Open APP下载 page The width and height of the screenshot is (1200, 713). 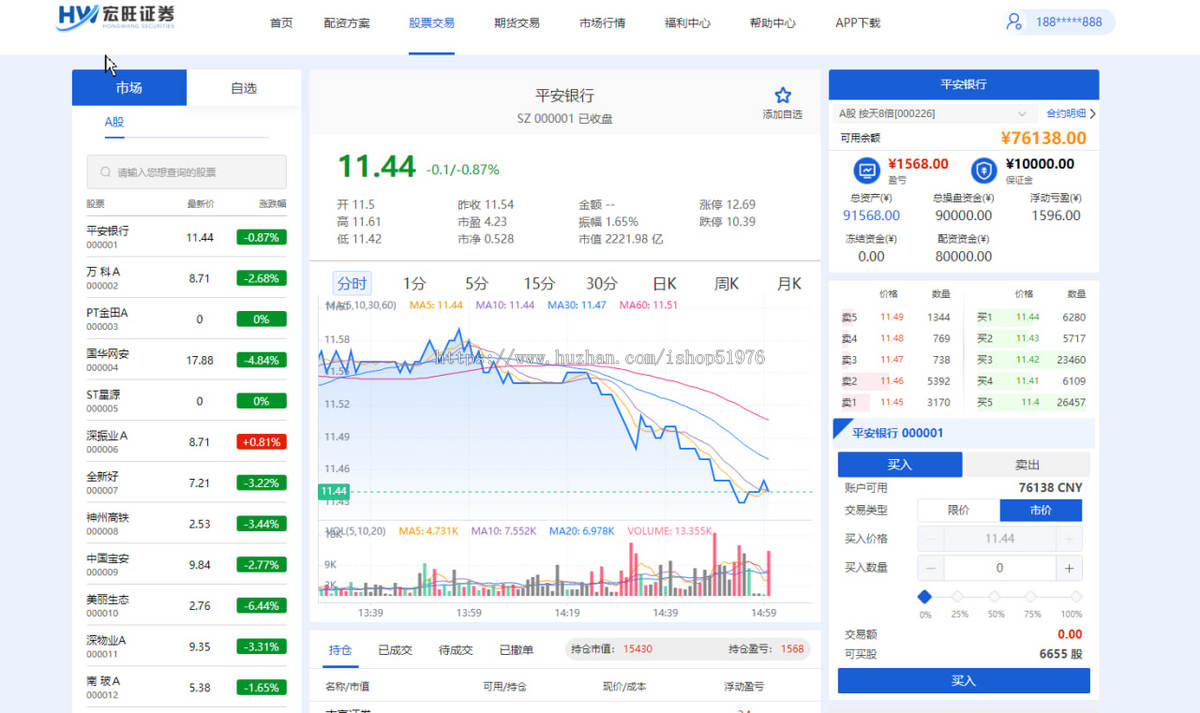[858, 22]
